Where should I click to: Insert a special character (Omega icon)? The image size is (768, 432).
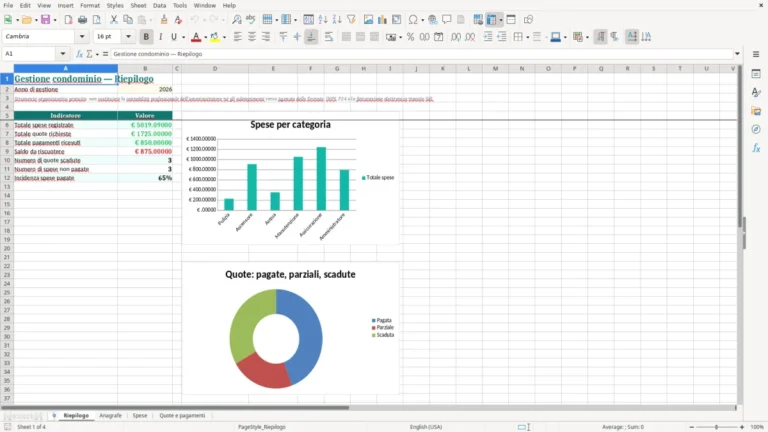tap(413, 20)
